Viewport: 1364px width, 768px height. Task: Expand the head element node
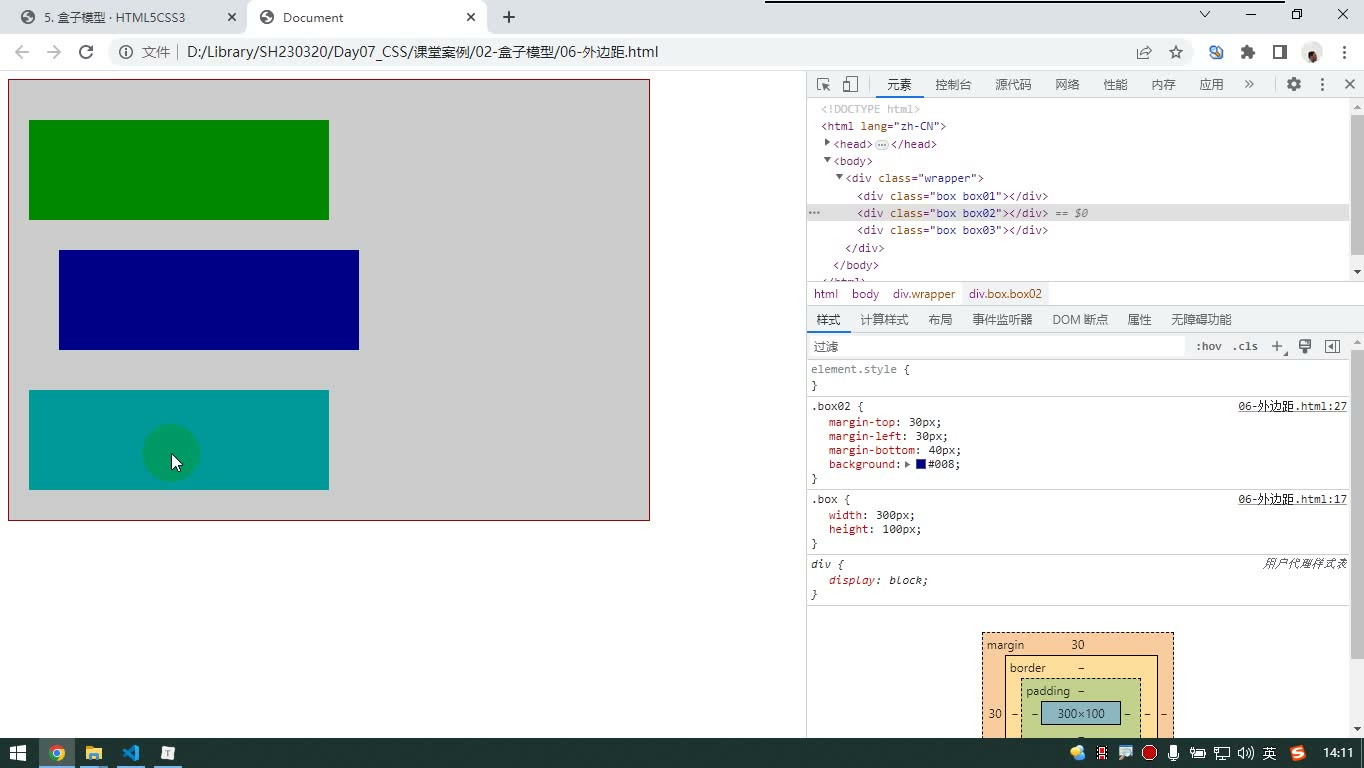point(827,143)
